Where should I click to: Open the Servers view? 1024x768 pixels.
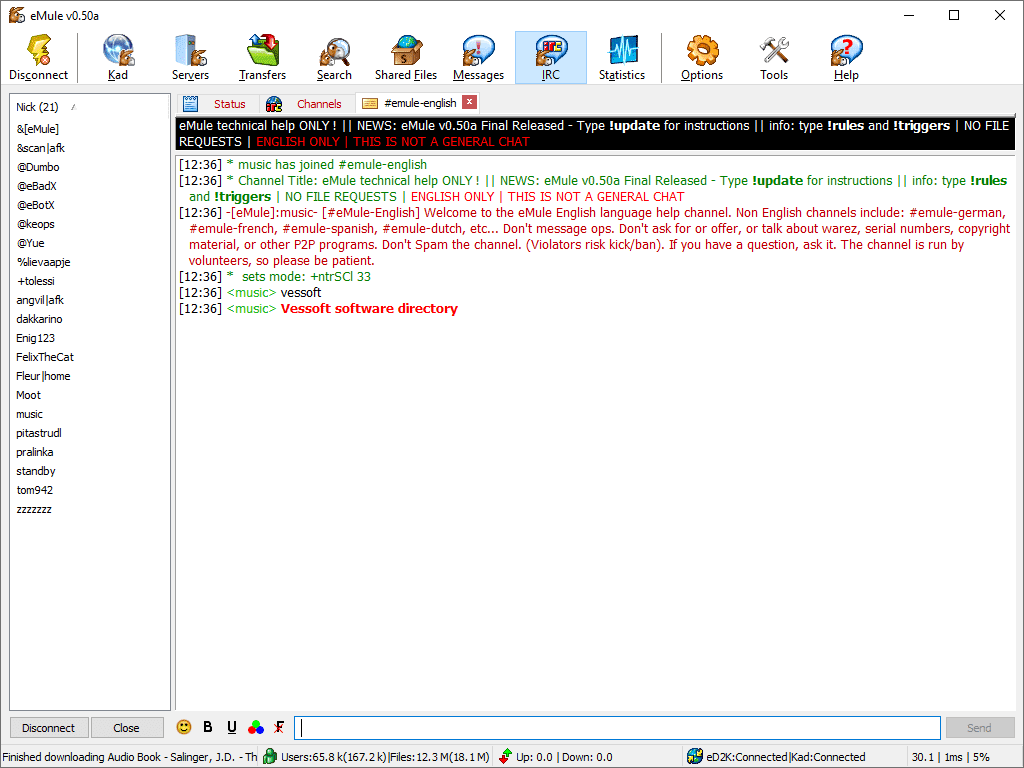(x=190, y=57)
